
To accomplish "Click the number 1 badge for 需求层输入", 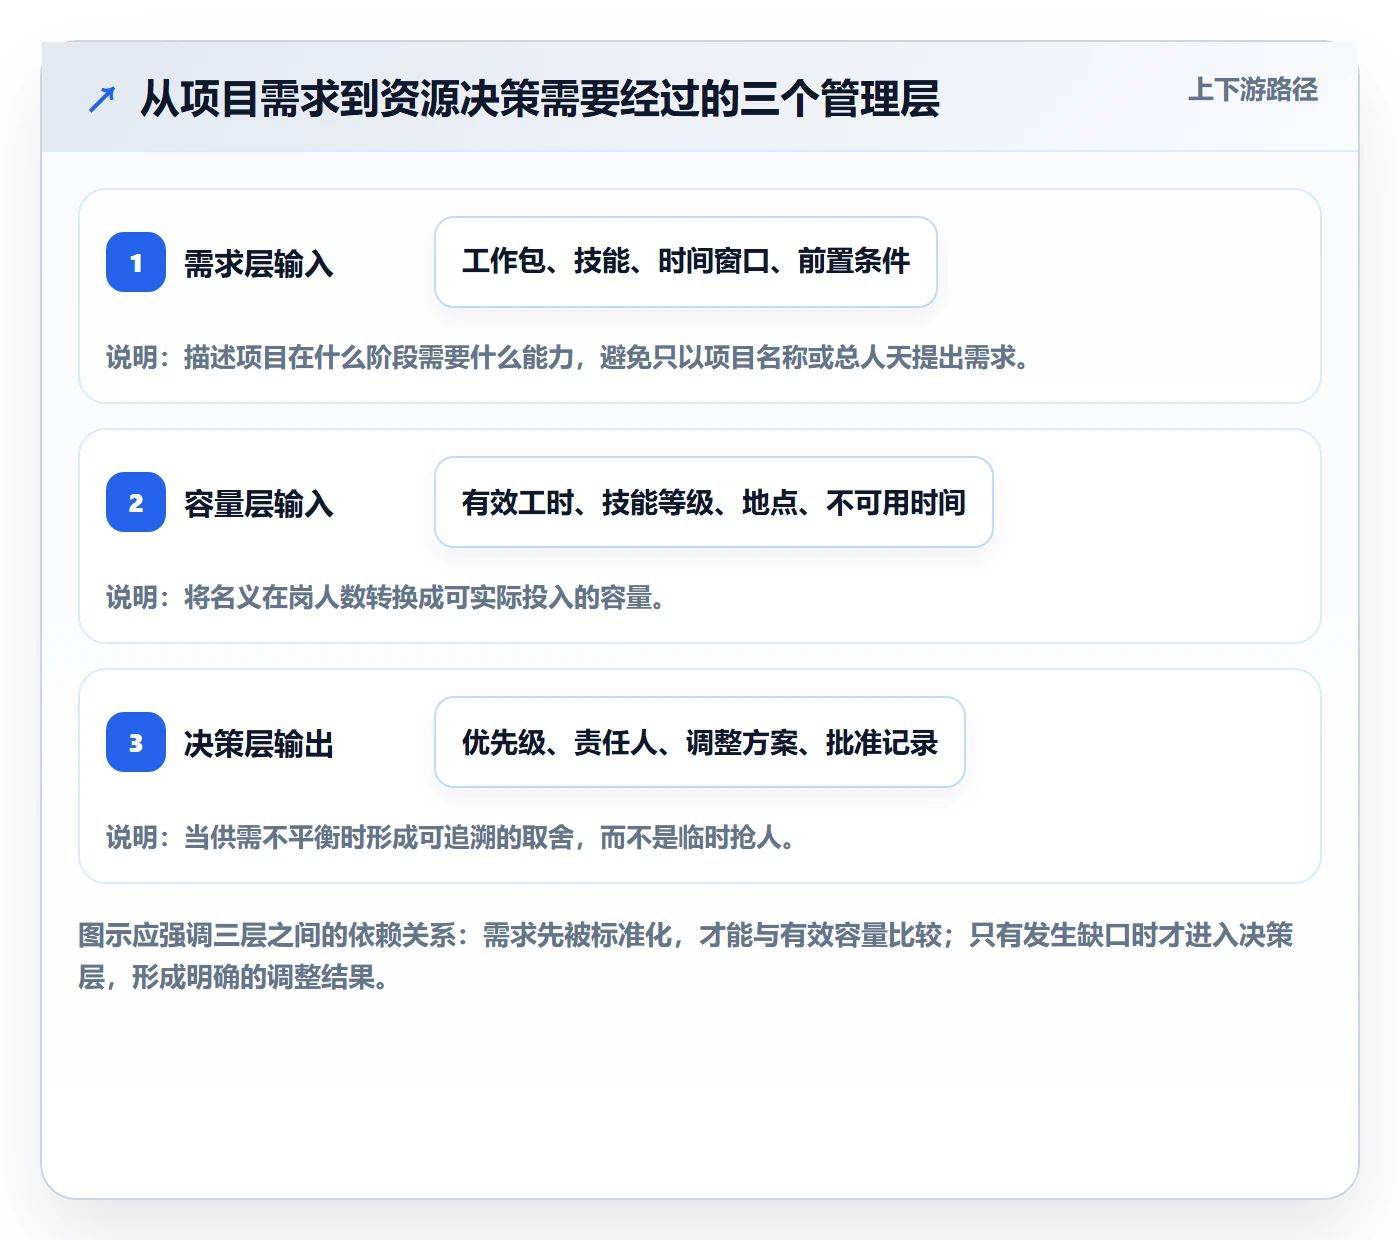I will tap(136, 262).
